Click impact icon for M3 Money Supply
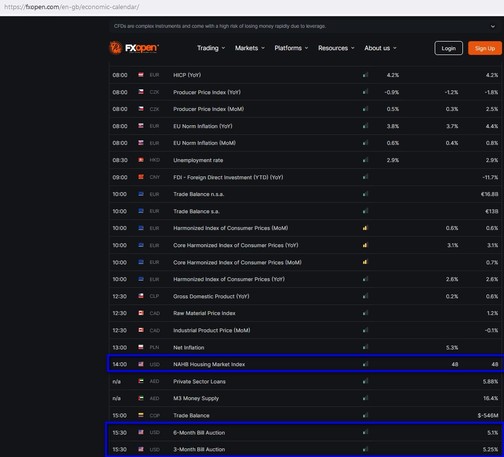Screen dimensions: 504x457 coord(365,398)
